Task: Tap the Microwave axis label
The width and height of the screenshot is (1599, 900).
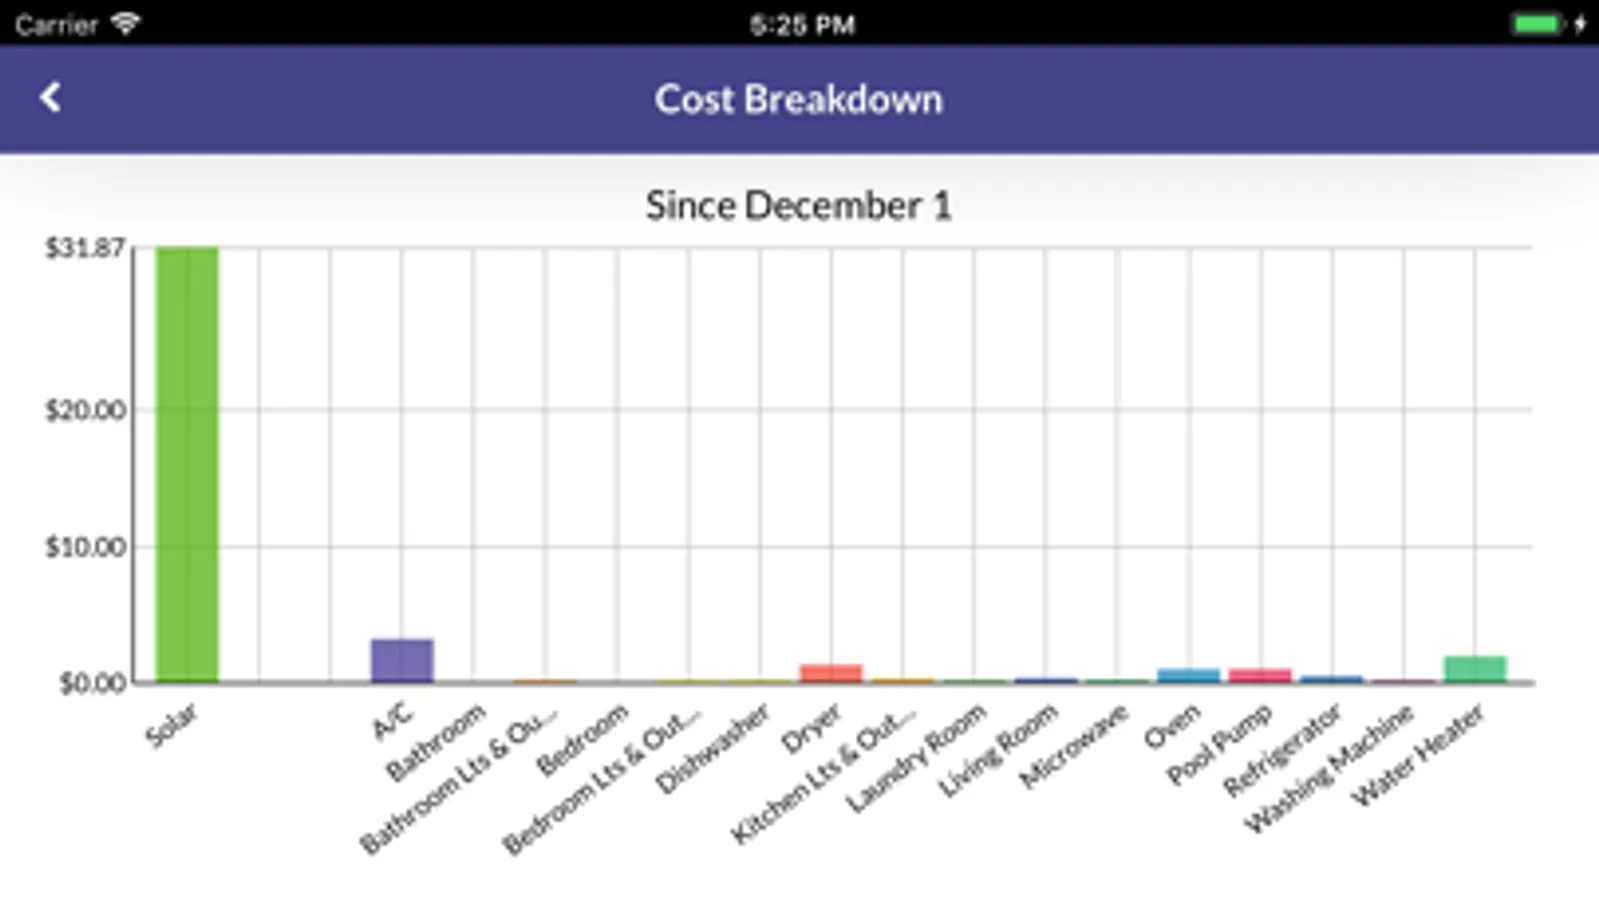Action: [x=1074, y=746]
